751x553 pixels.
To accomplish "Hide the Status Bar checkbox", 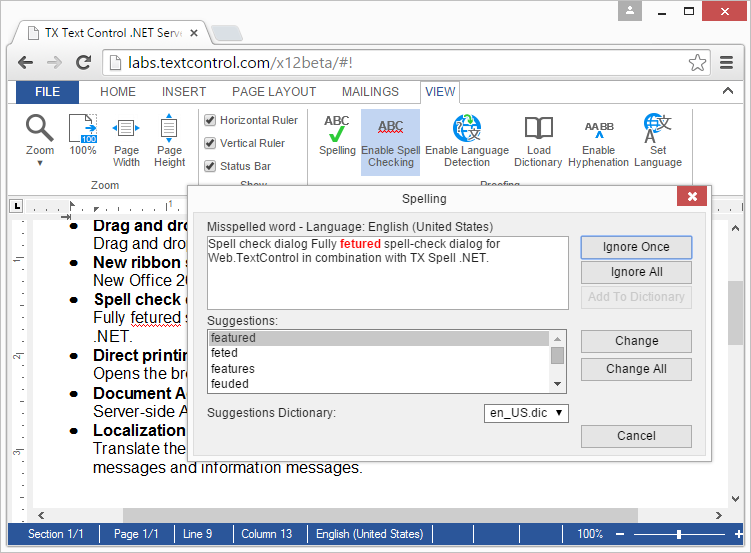I will pyautogui.click(x=210, y=166).
